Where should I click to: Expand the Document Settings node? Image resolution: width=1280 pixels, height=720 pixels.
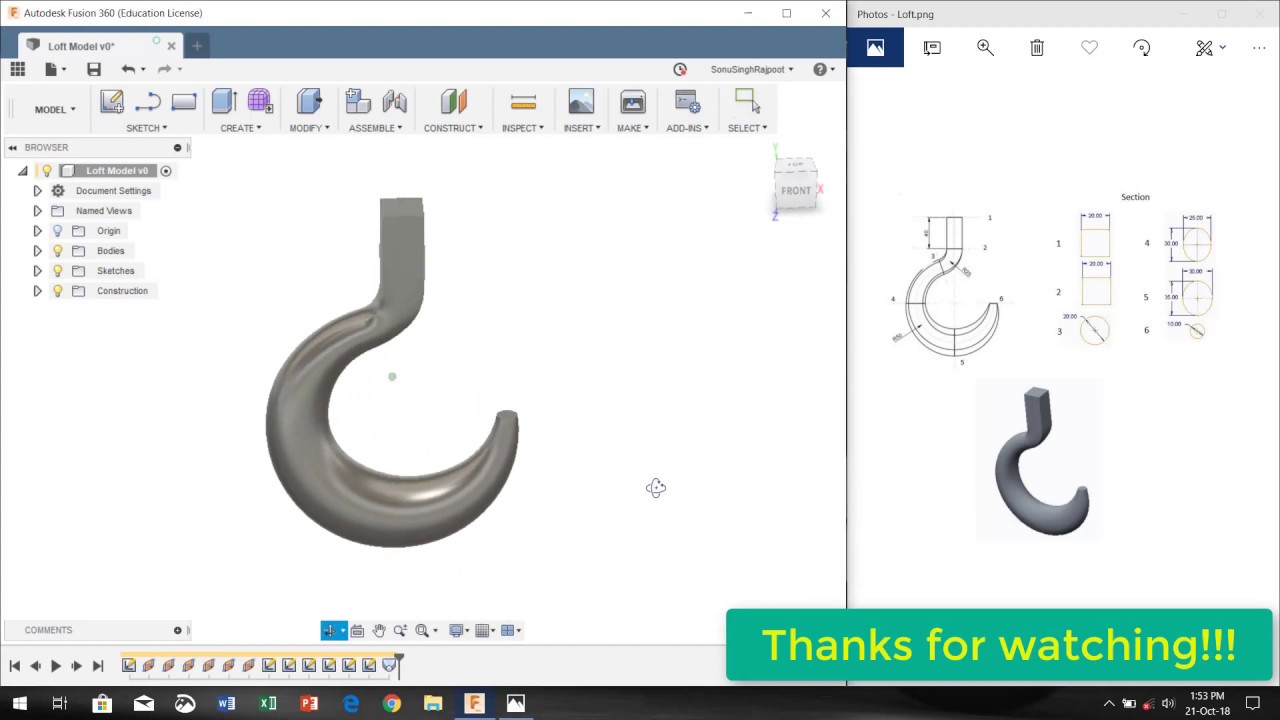(37, 191)
